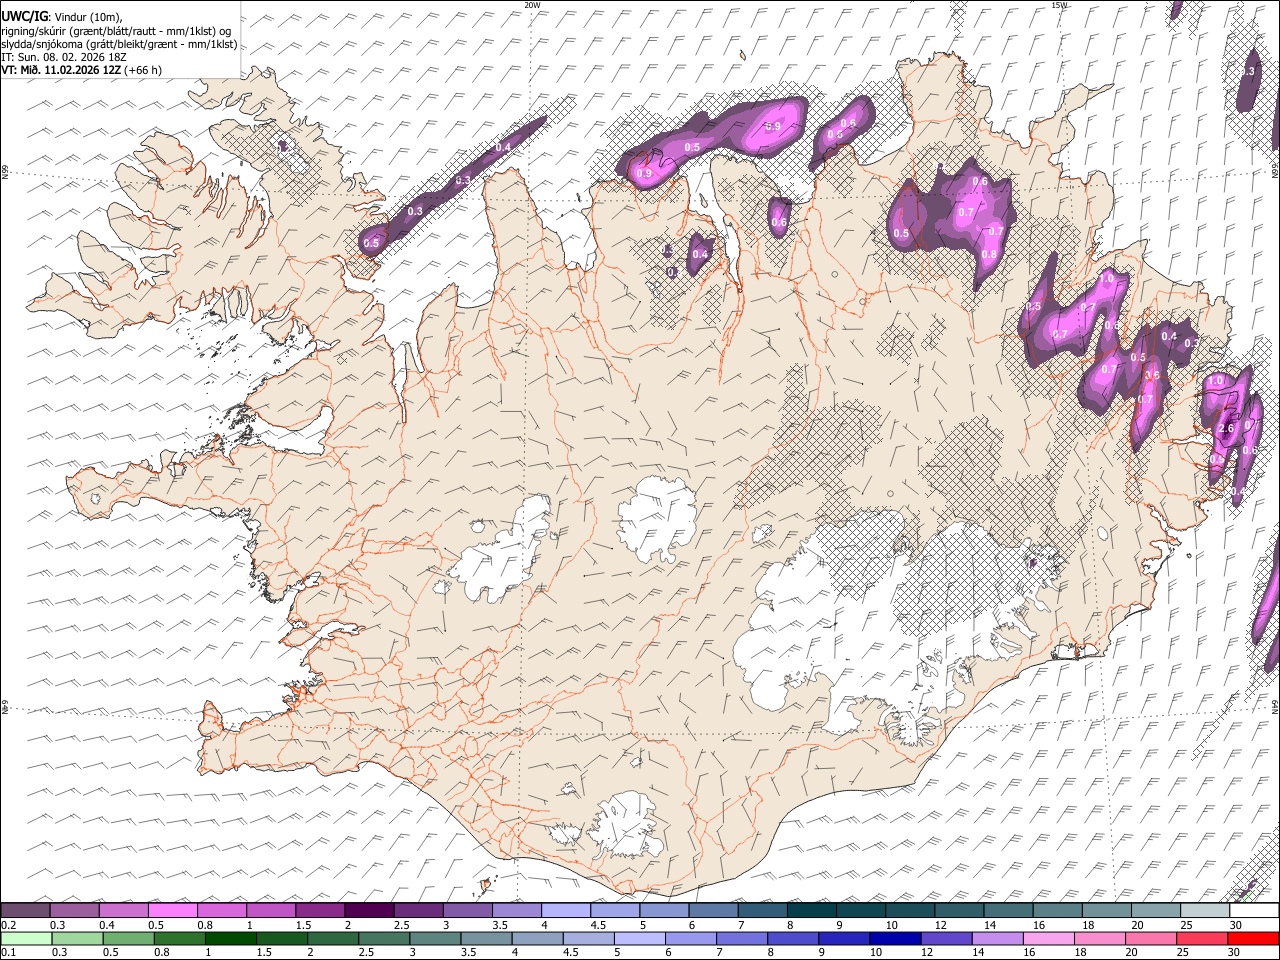The height and width of the screenshot is (960, 1280).
Task: Click the darkest purple swatch labeled 2
Action: click(368, 910)
